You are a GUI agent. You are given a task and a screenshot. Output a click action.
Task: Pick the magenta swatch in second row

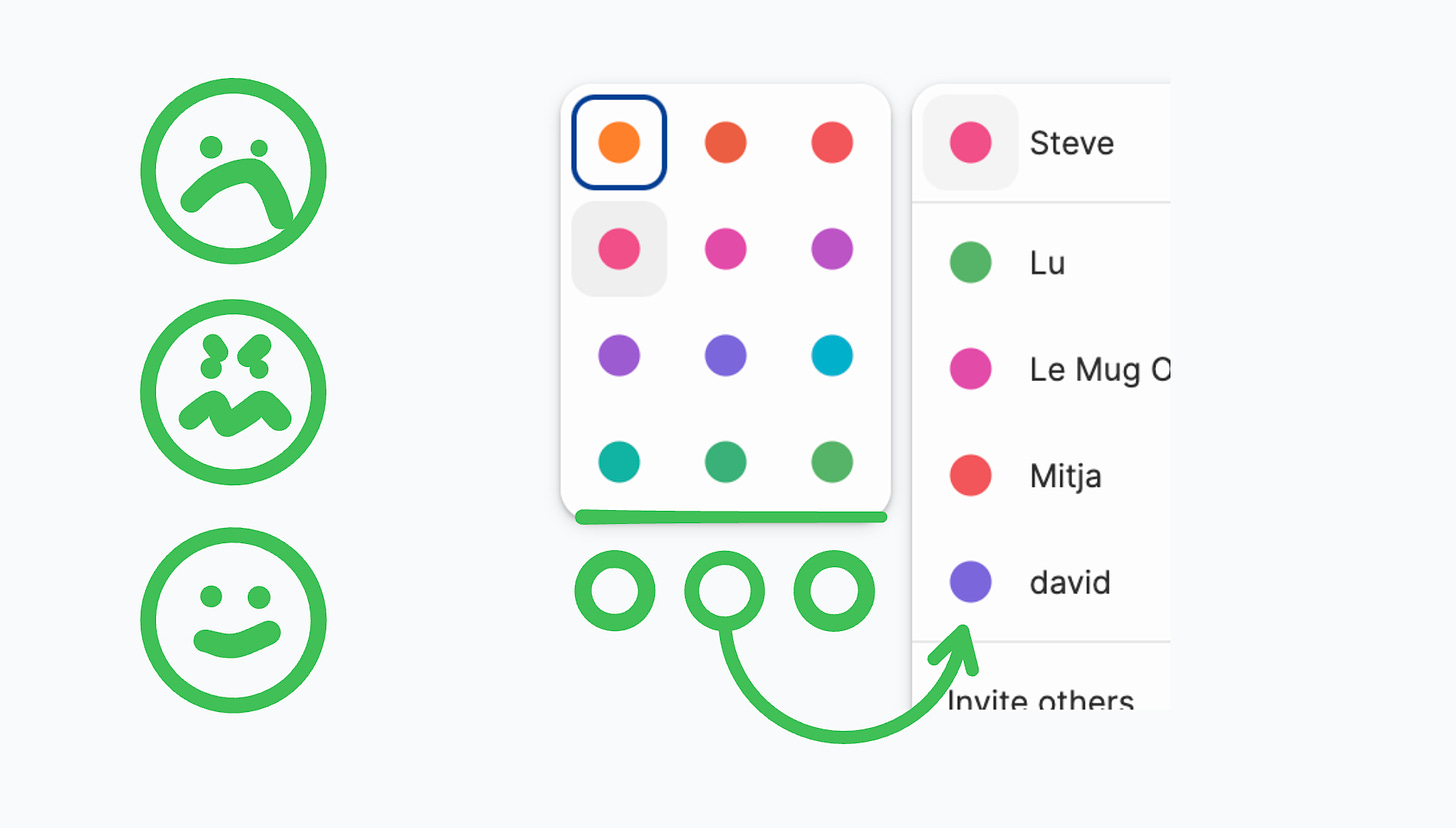[726, 249]
